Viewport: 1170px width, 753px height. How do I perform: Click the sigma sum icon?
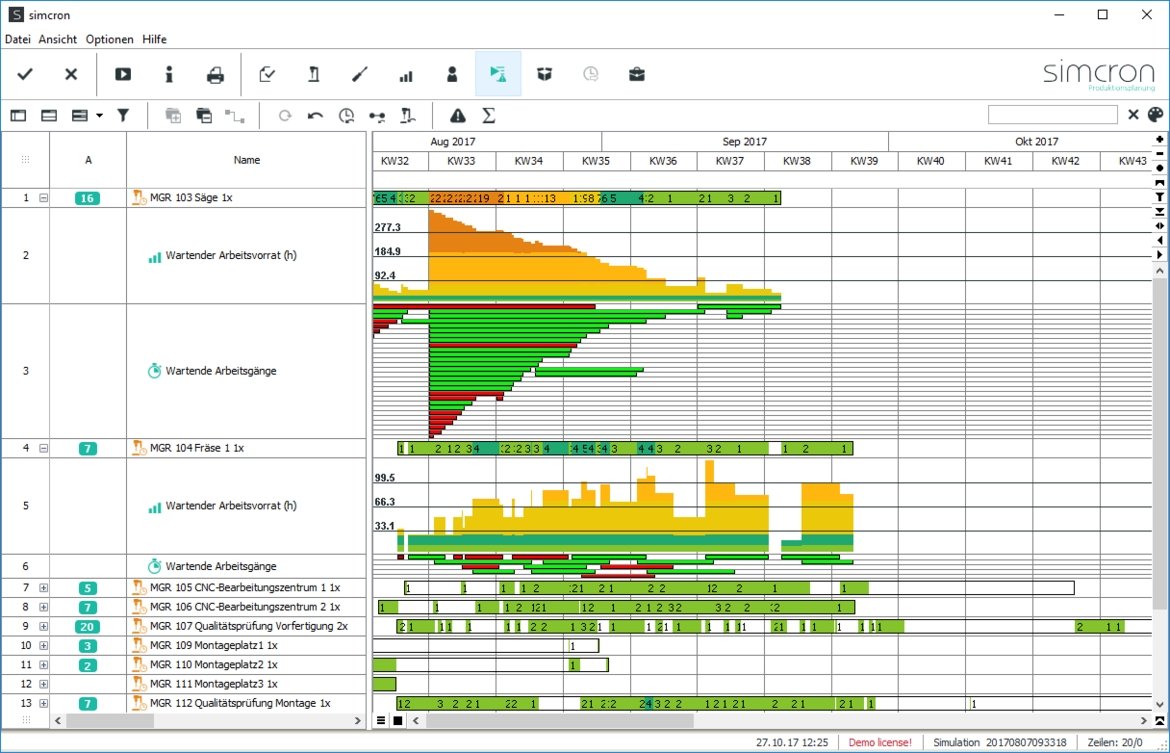489,115
